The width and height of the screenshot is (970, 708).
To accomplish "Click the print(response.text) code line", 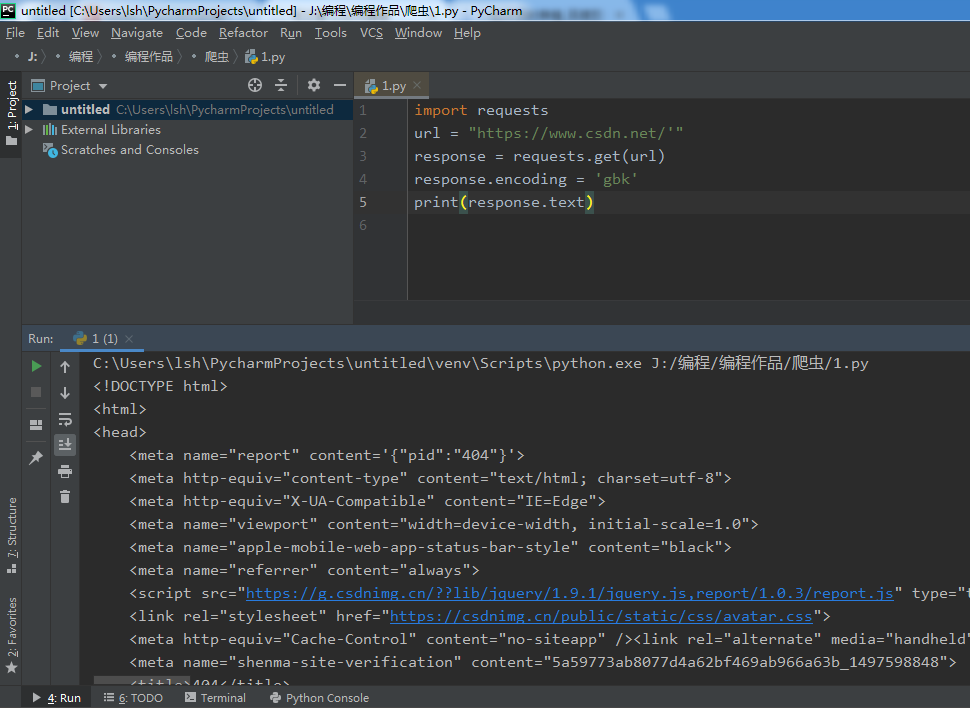I will coord(504,202).
